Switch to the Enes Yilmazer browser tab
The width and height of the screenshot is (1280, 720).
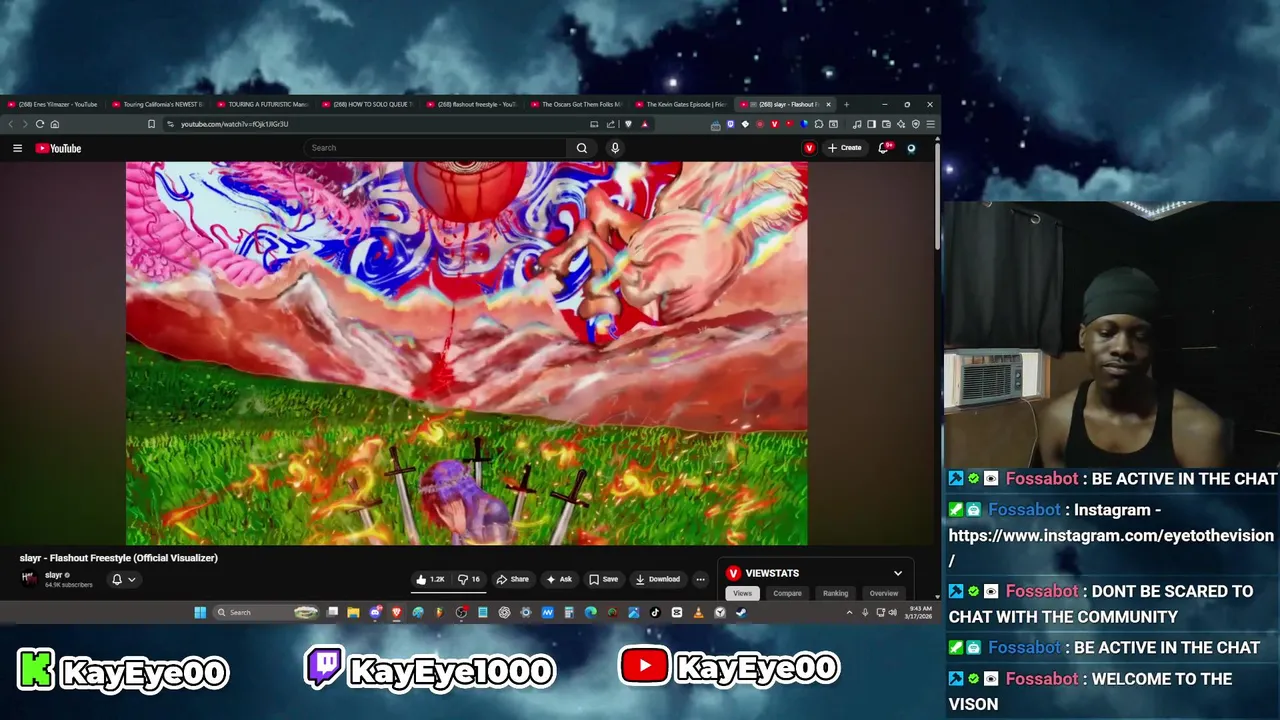53,104
